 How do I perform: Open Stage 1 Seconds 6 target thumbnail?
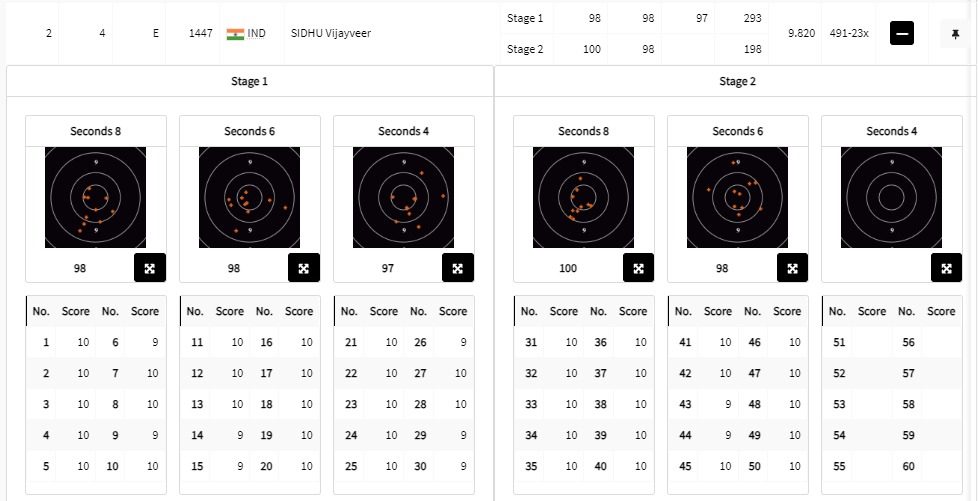(x=249, y=197)
